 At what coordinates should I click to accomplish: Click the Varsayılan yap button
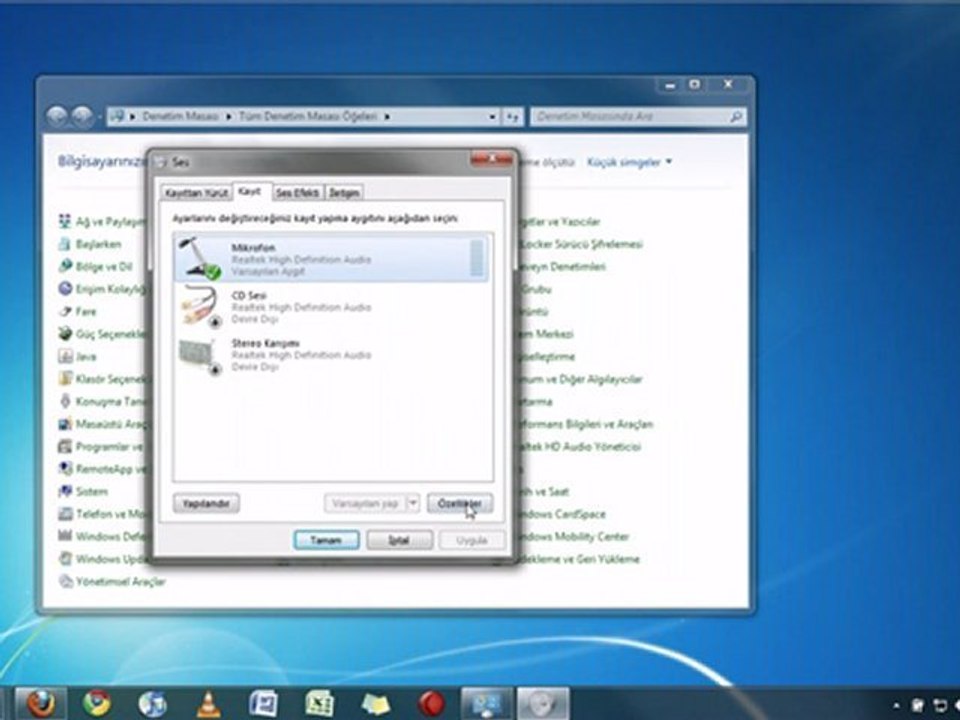[365, 504]
